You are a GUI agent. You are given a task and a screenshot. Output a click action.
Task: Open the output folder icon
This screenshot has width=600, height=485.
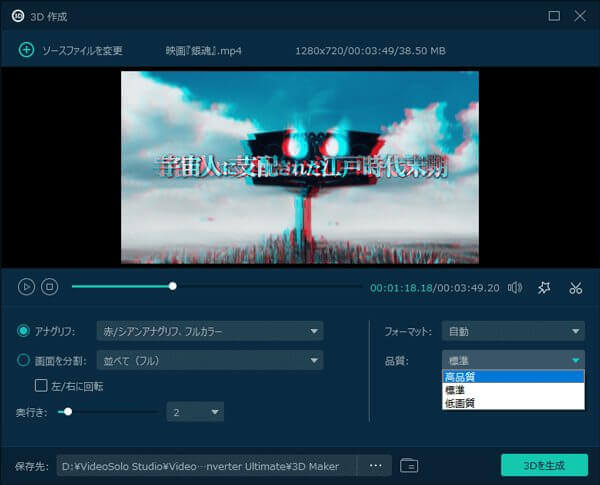tap(409, 466)
